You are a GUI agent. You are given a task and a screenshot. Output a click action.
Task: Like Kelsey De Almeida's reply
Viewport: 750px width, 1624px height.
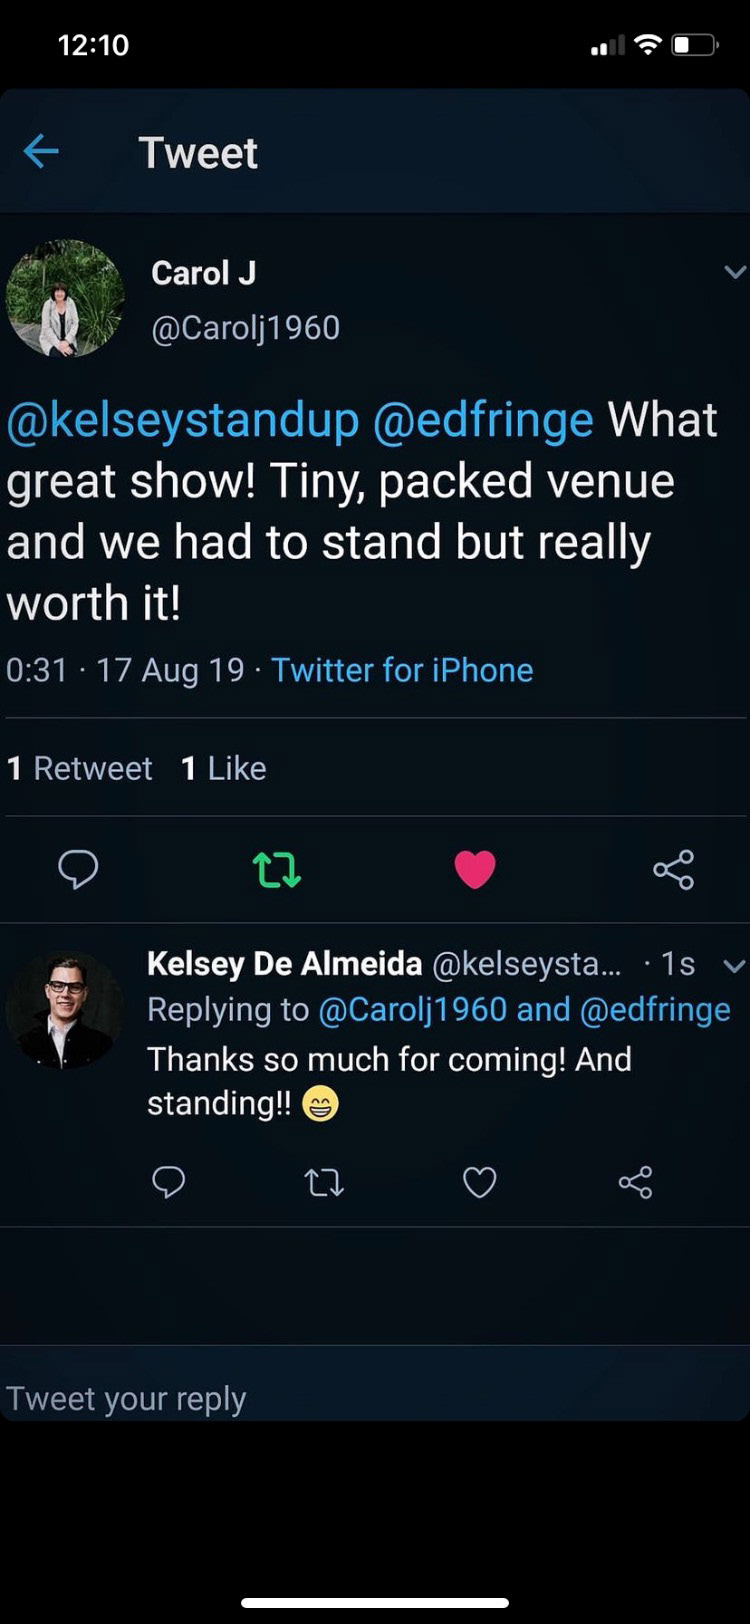point(480,1183)
